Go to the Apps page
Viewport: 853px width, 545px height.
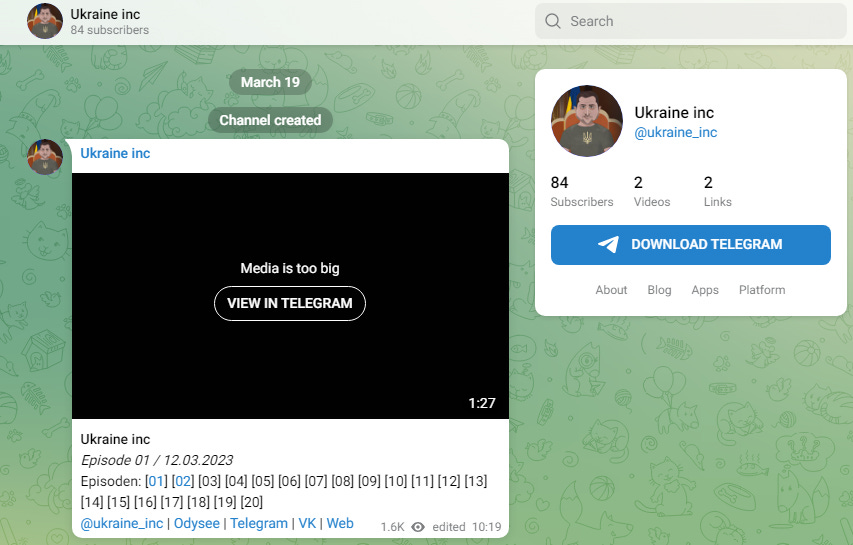click(x=705, y=290)
